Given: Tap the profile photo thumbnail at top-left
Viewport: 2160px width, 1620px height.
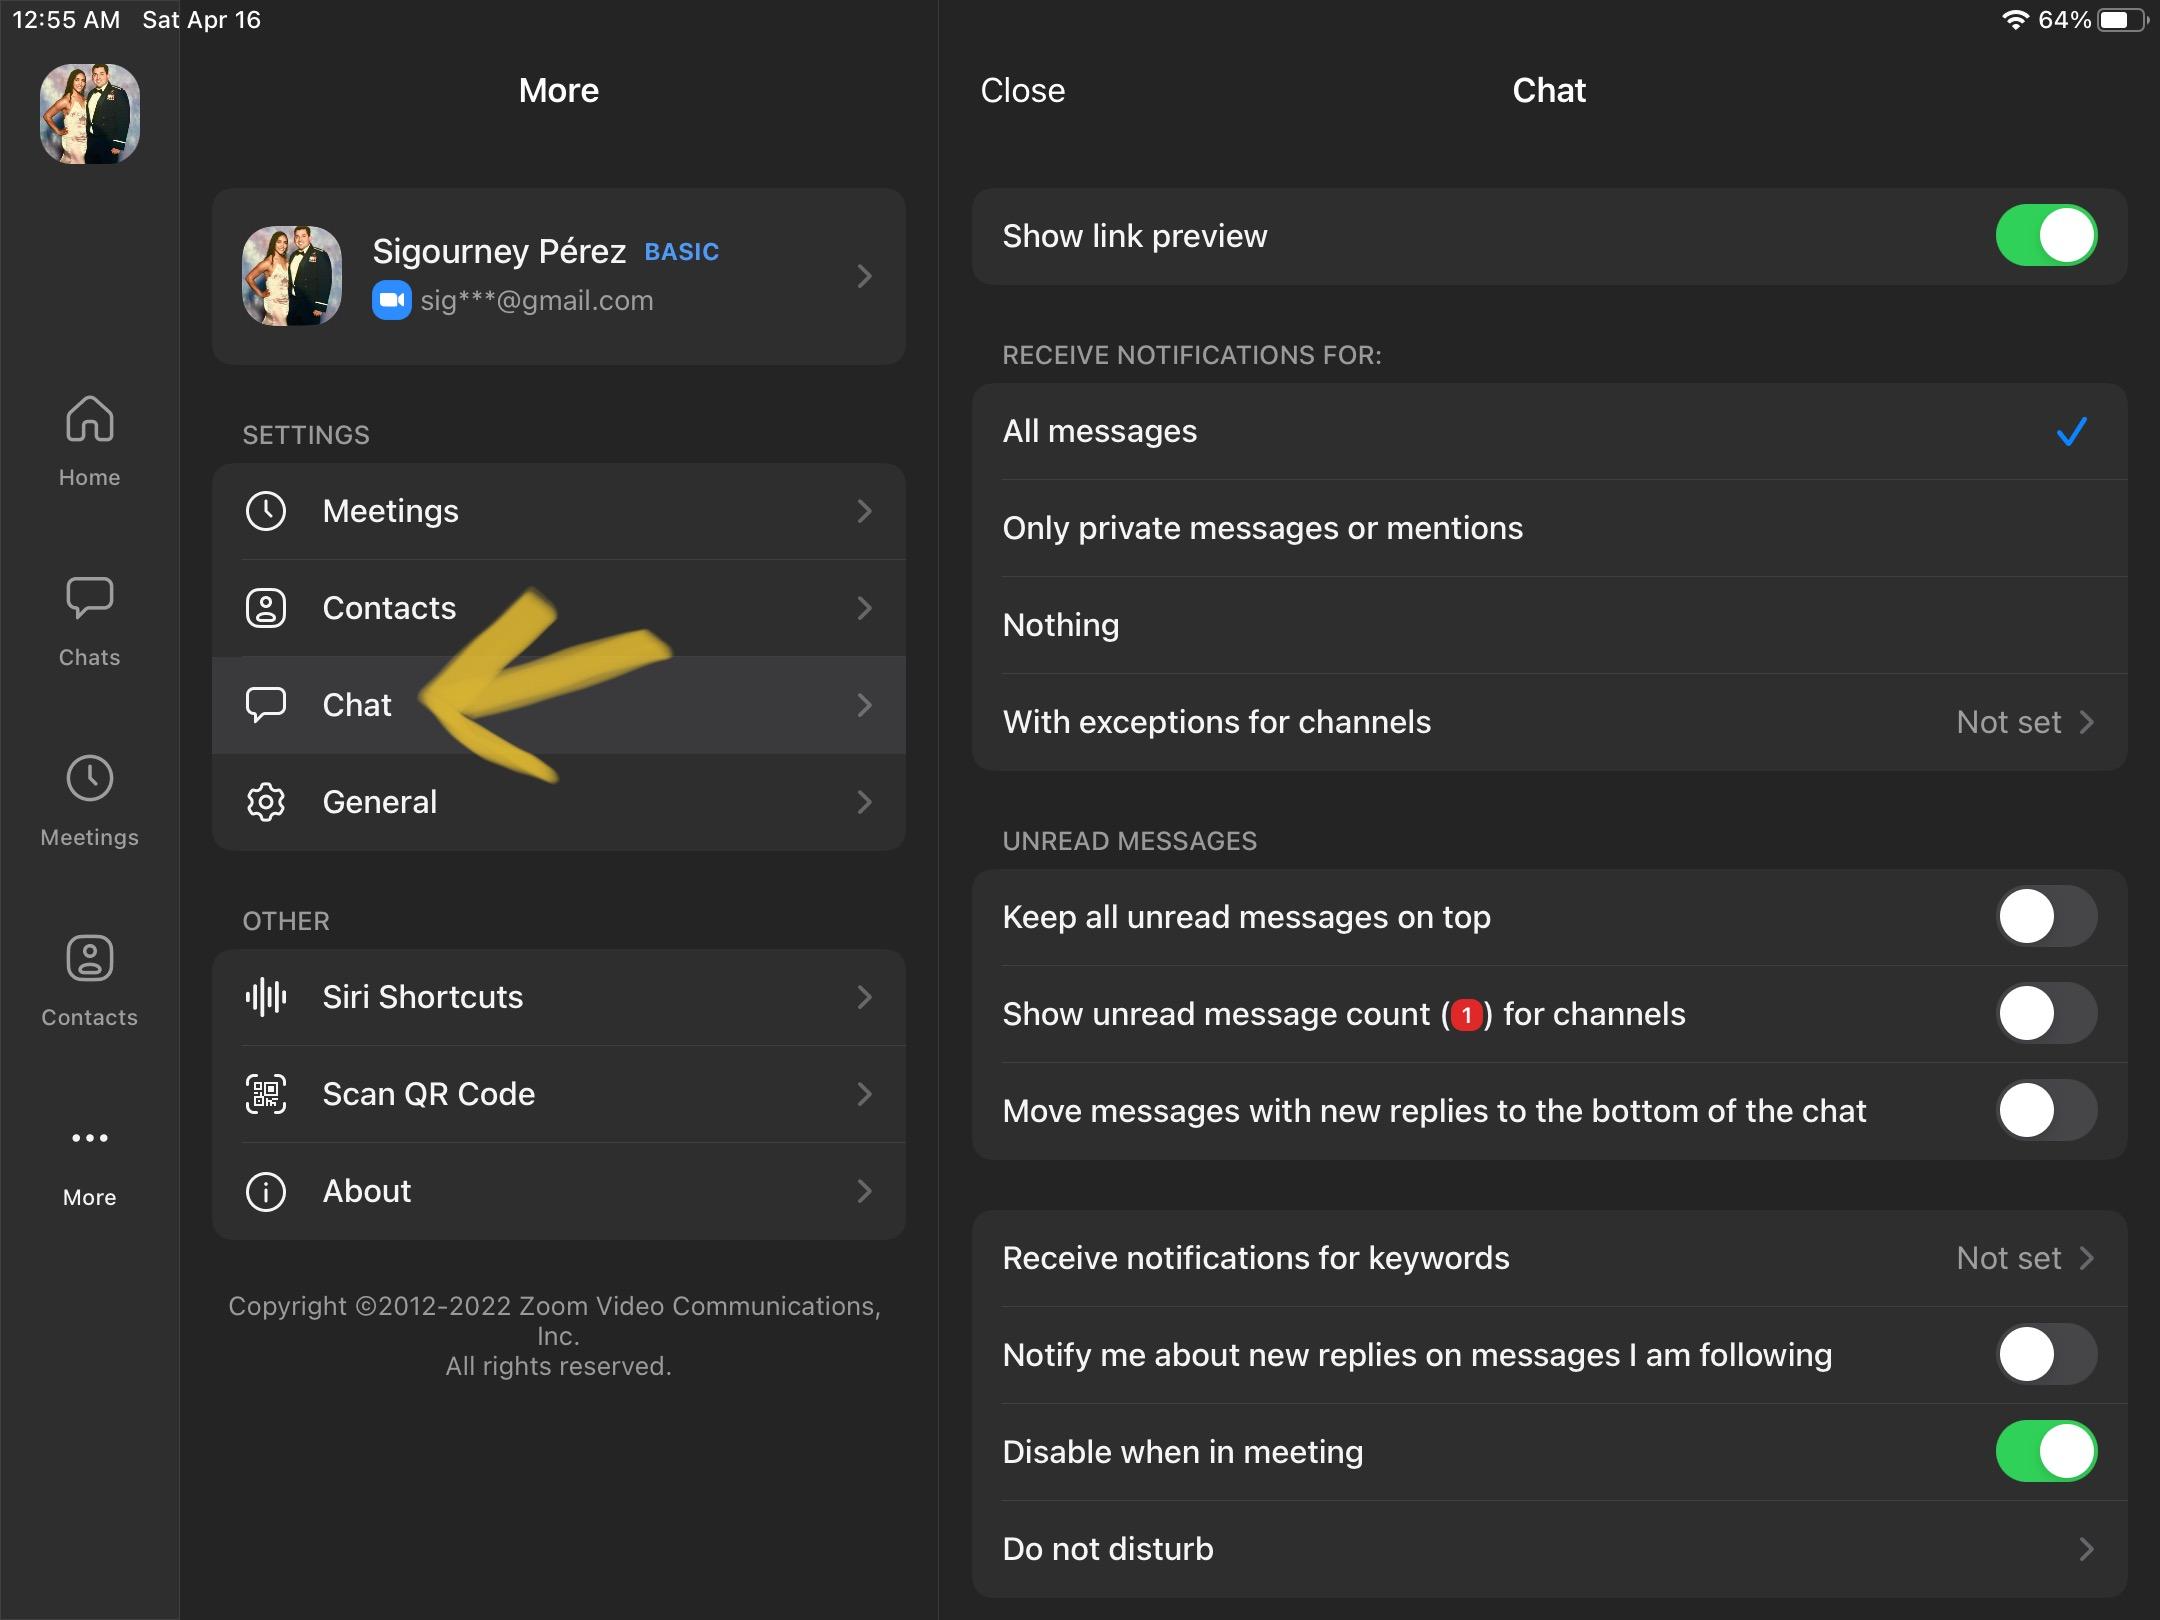Looking at the screenshot, I should coord(89,113).
